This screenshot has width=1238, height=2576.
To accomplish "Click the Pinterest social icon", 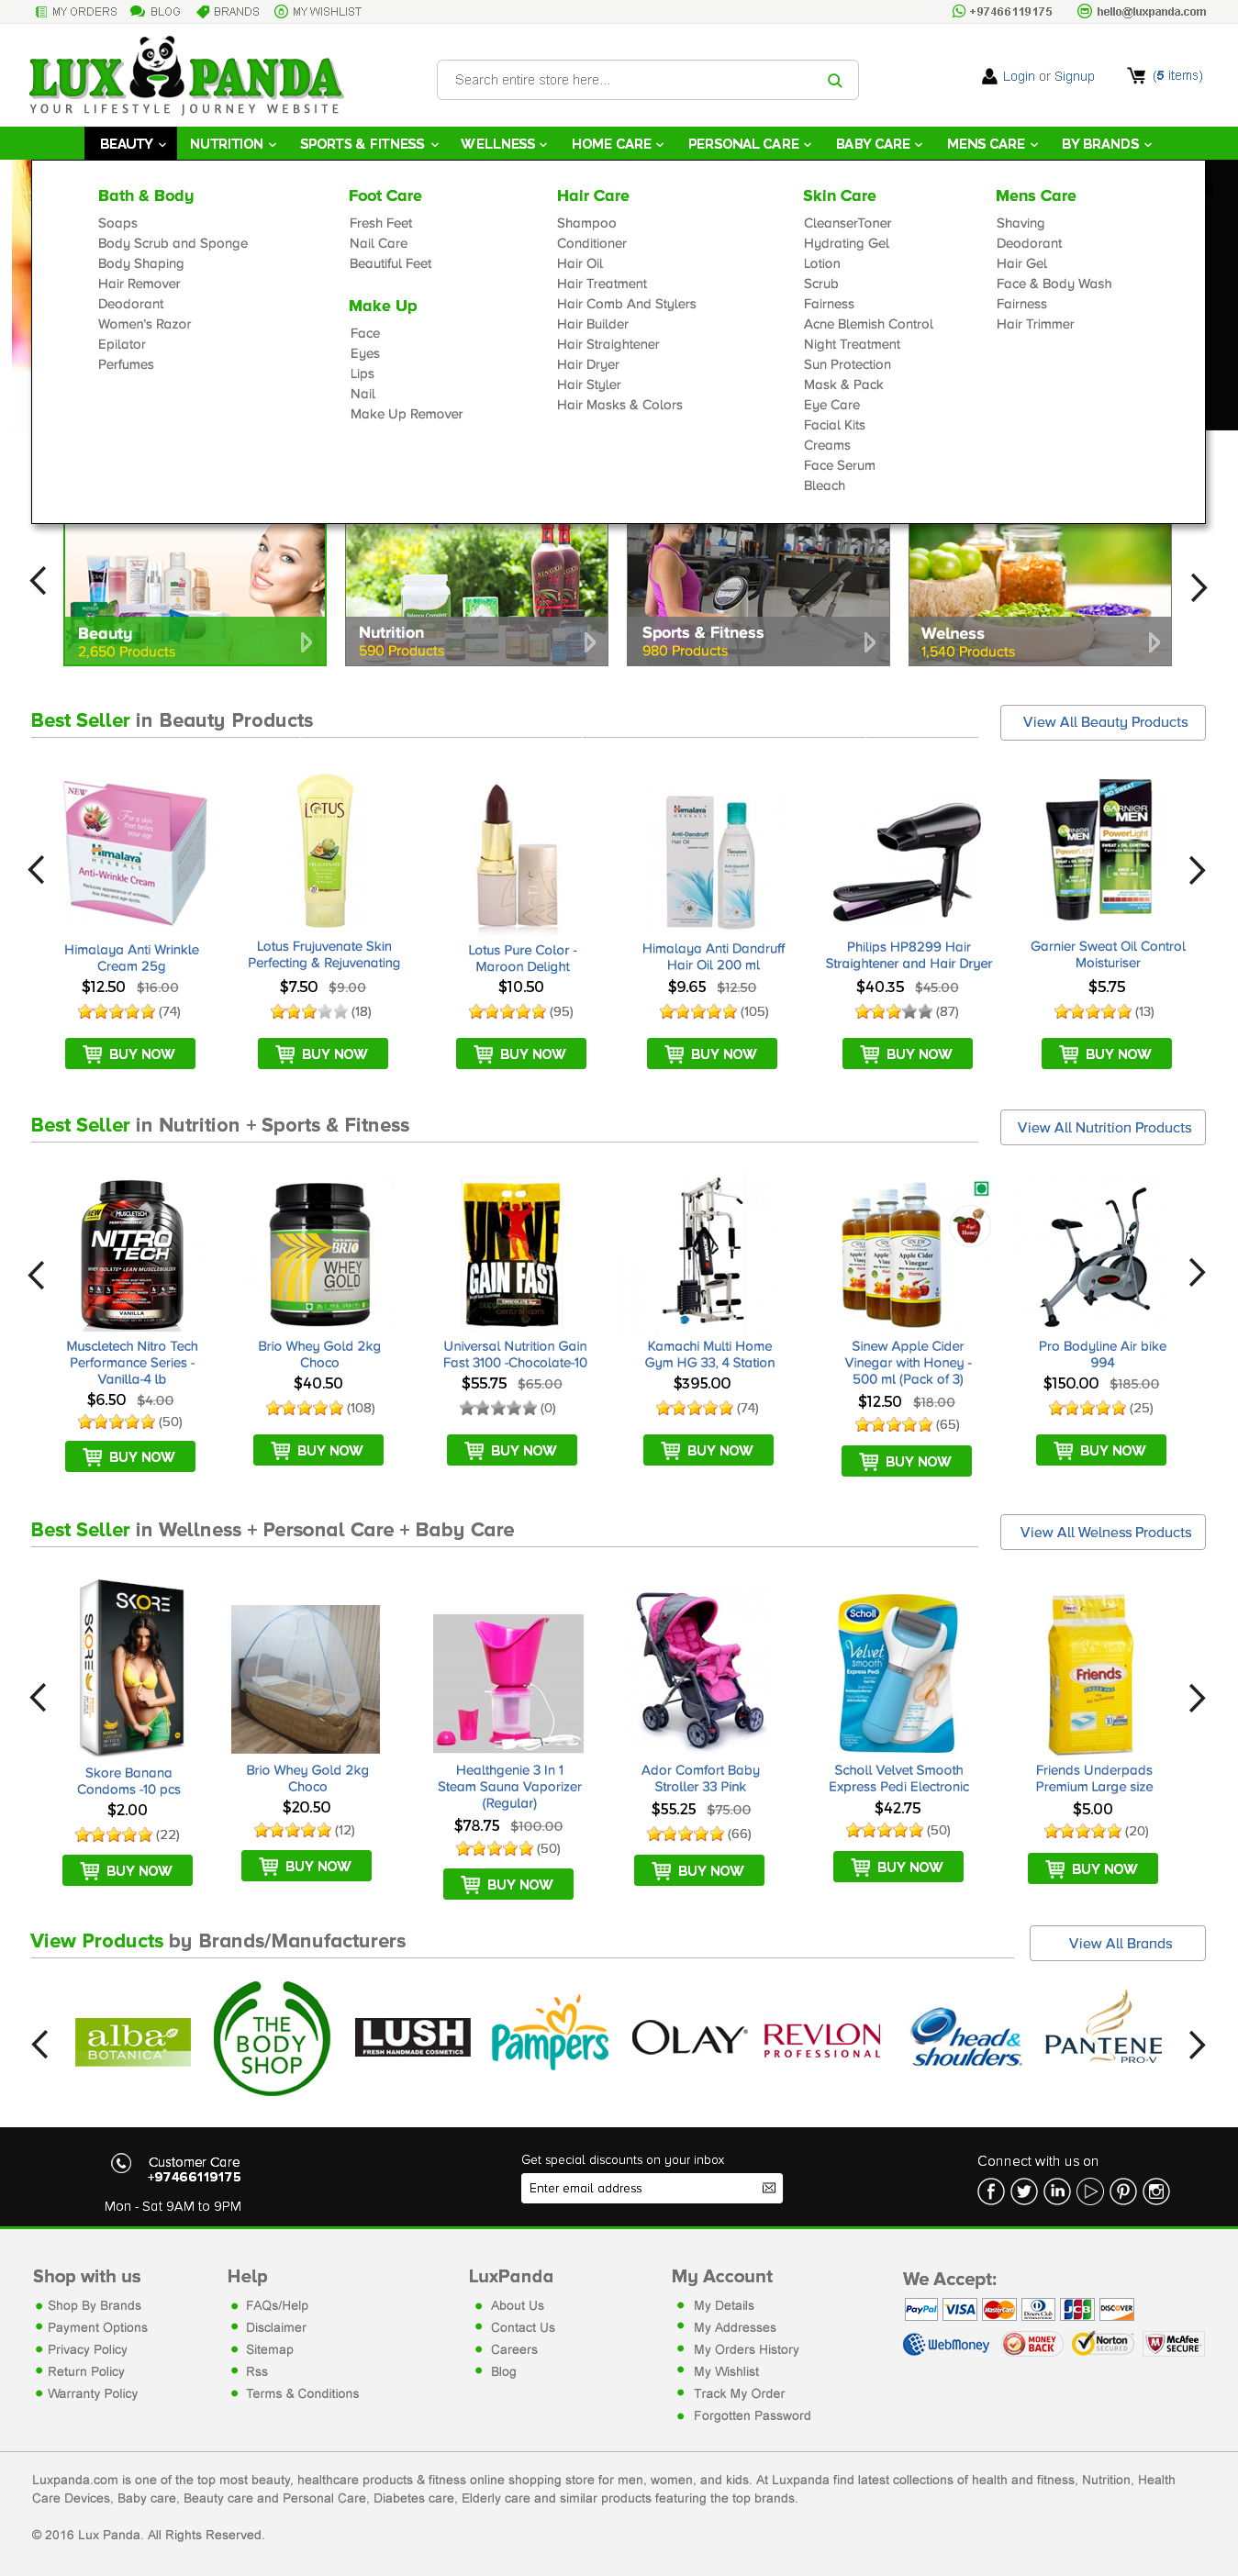I will pos(1123,2191).
